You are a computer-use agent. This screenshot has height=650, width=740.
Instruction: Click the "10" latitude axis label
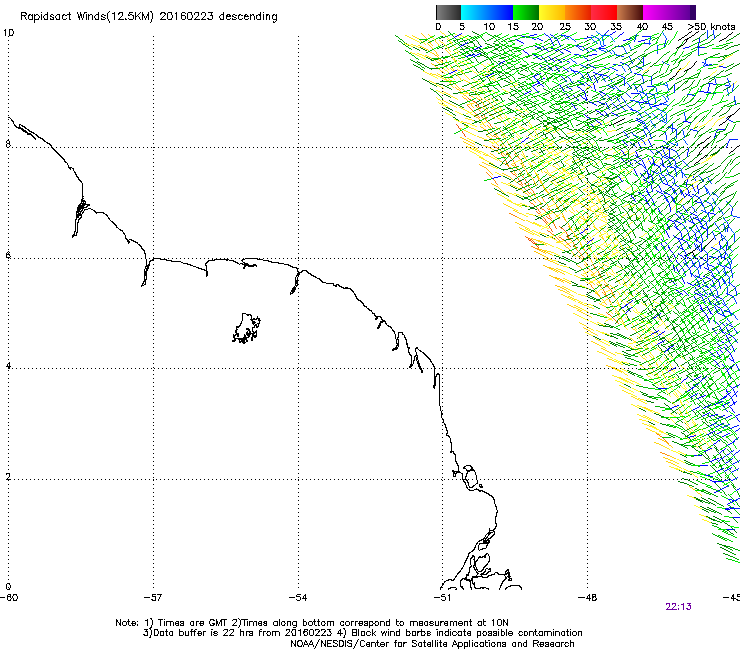(8, 33)
